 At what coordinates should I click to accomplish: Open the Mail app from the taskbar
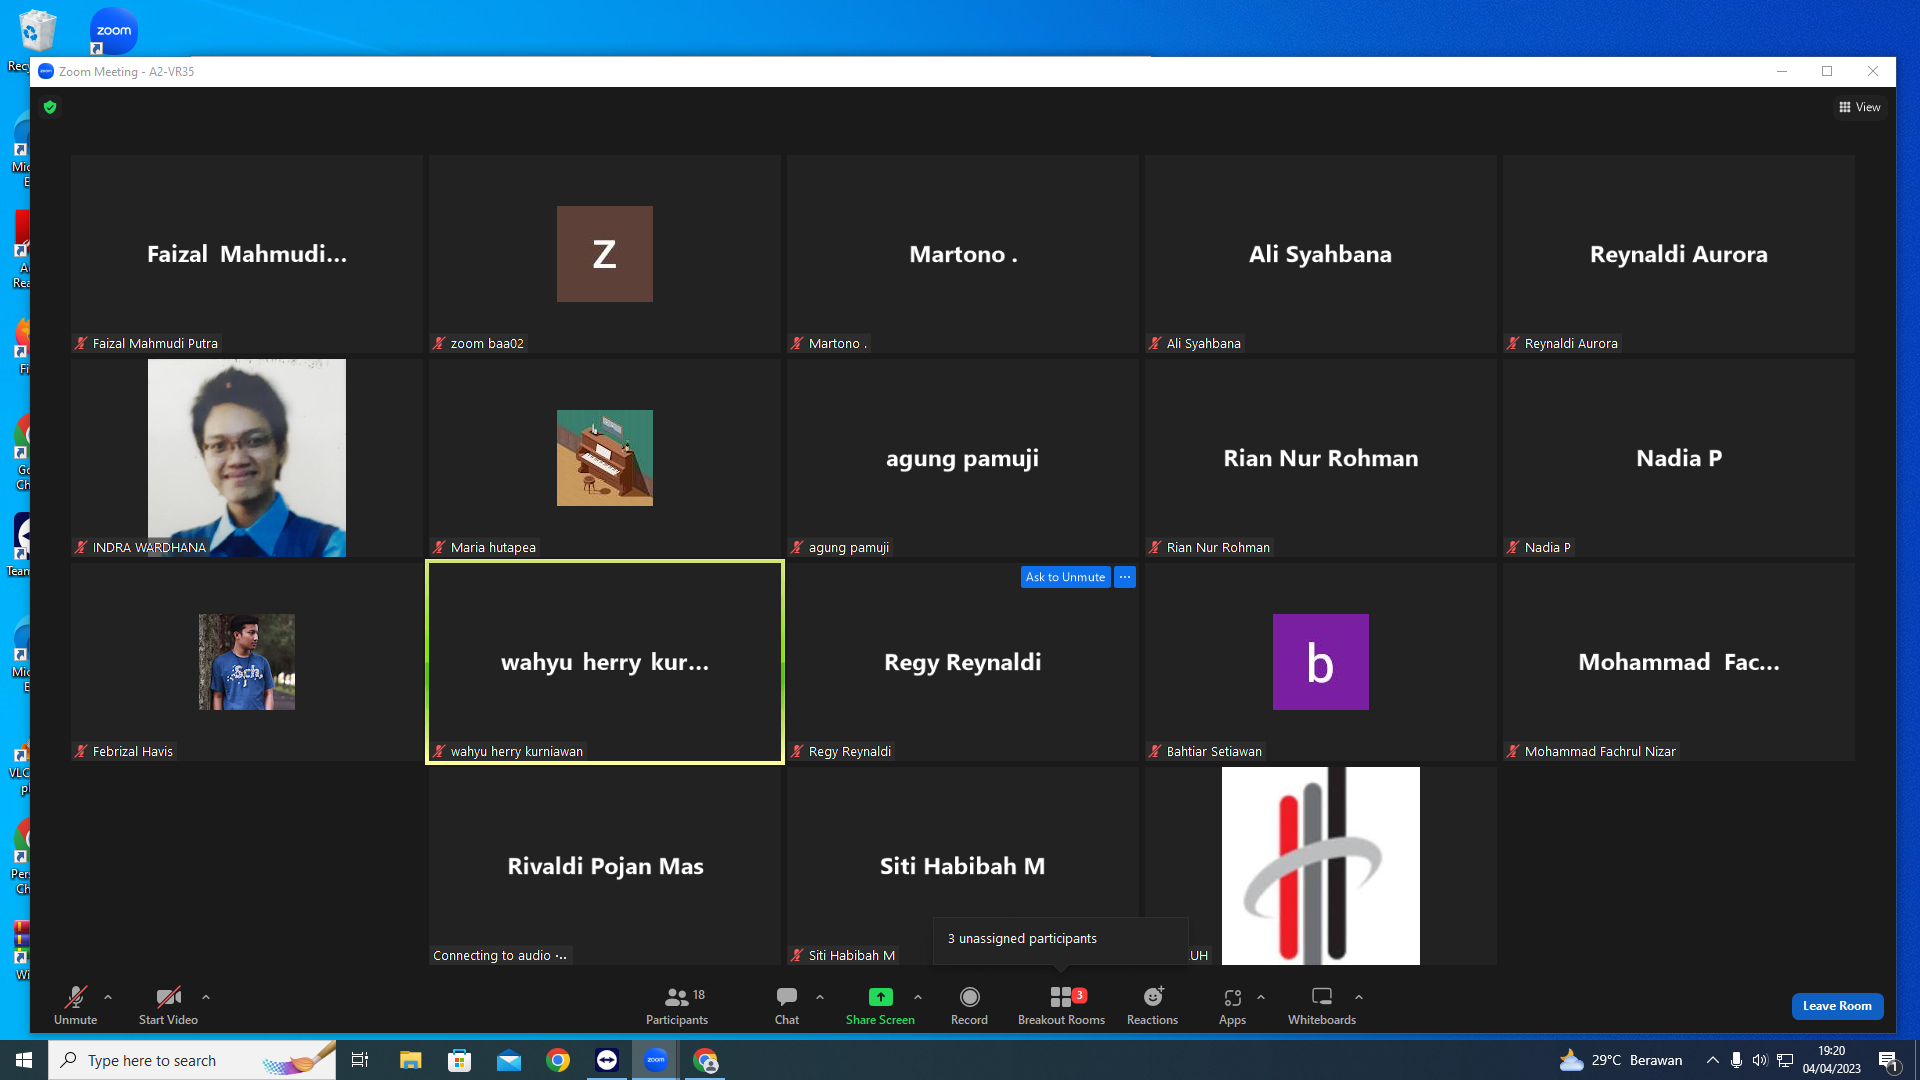[x=509, y=1060]
